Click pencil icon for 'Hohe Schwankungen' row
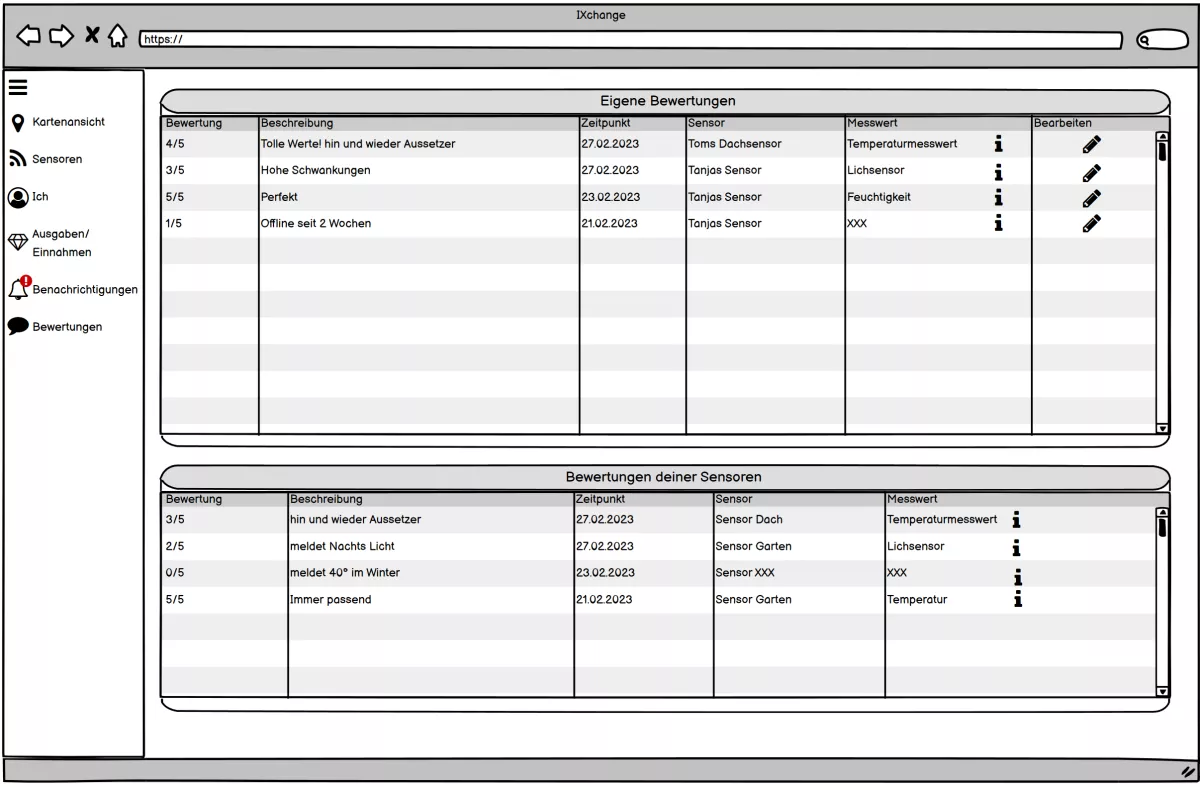The height and width of the screenshot is (787, 1200). click(1091, 172)
